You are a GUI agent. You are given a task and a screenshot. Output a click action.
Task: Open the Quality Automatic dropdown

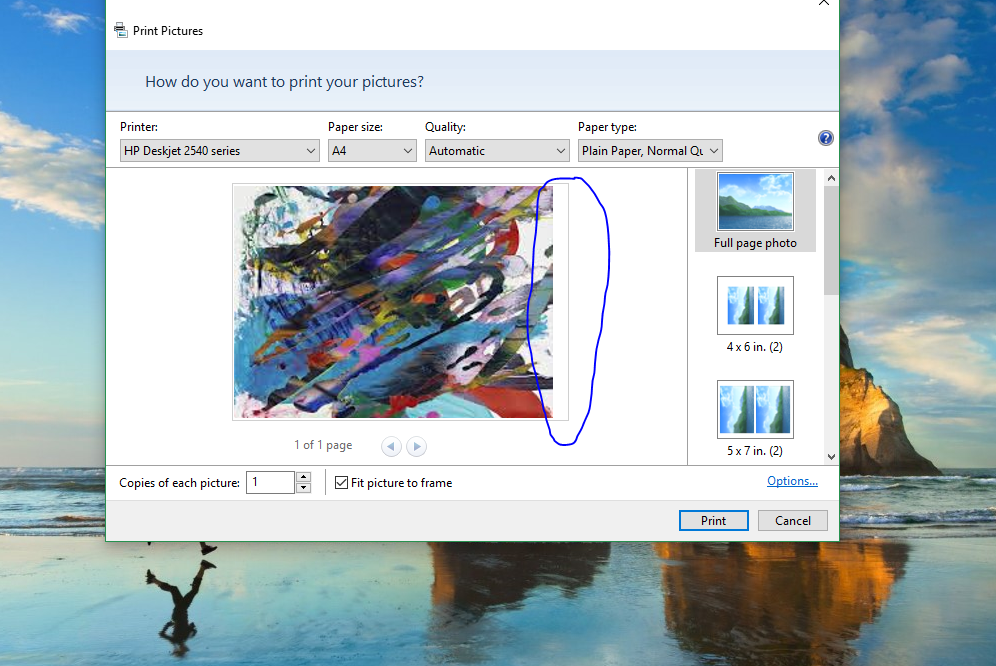(496, 151)
